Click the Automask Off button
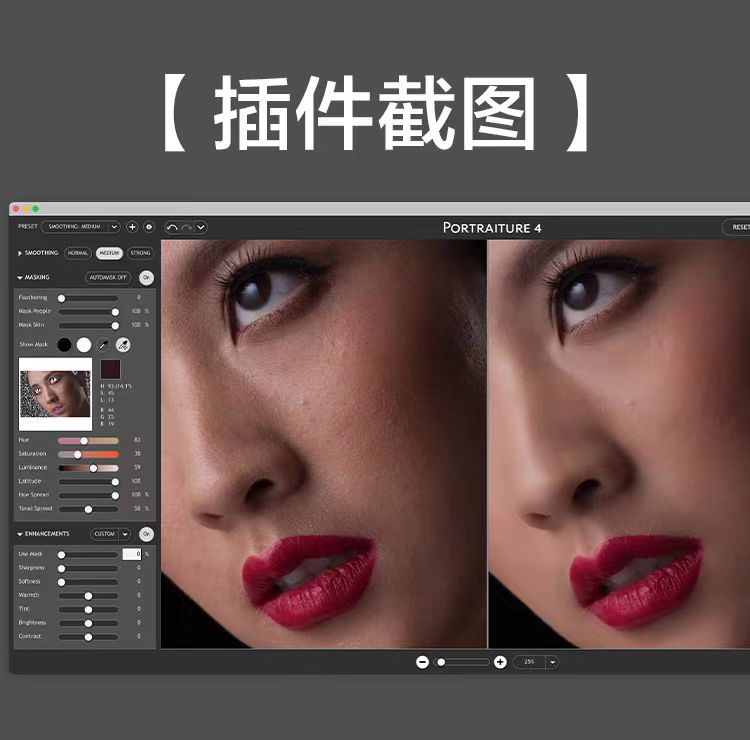Image resolution: width=750 pixels, height=740 pixels. tap(108, 277)
